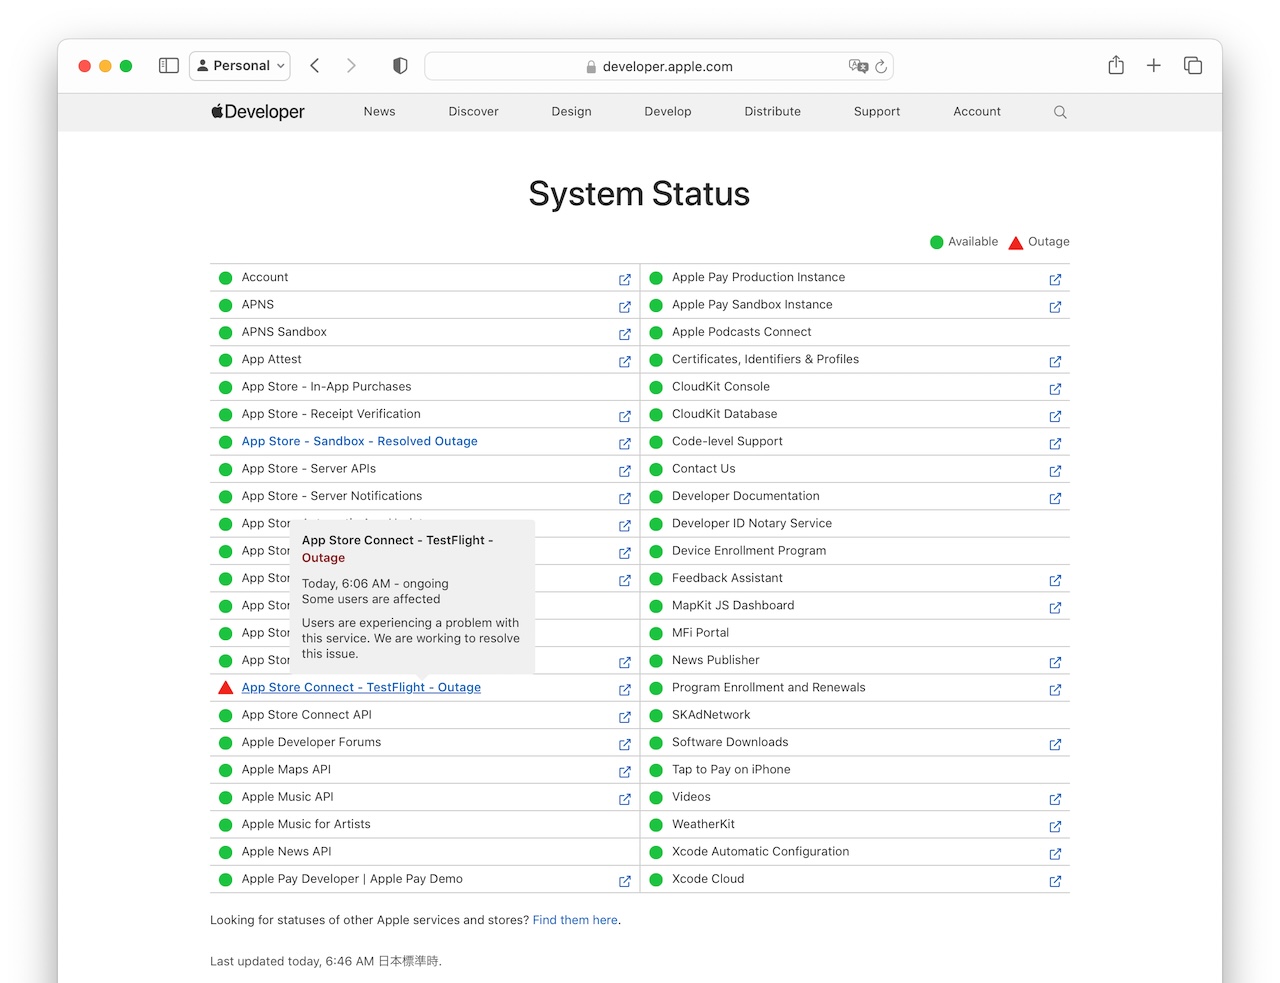Go back with the back arrow
The width and height of the screenshot is (1280, 983).
315,66
